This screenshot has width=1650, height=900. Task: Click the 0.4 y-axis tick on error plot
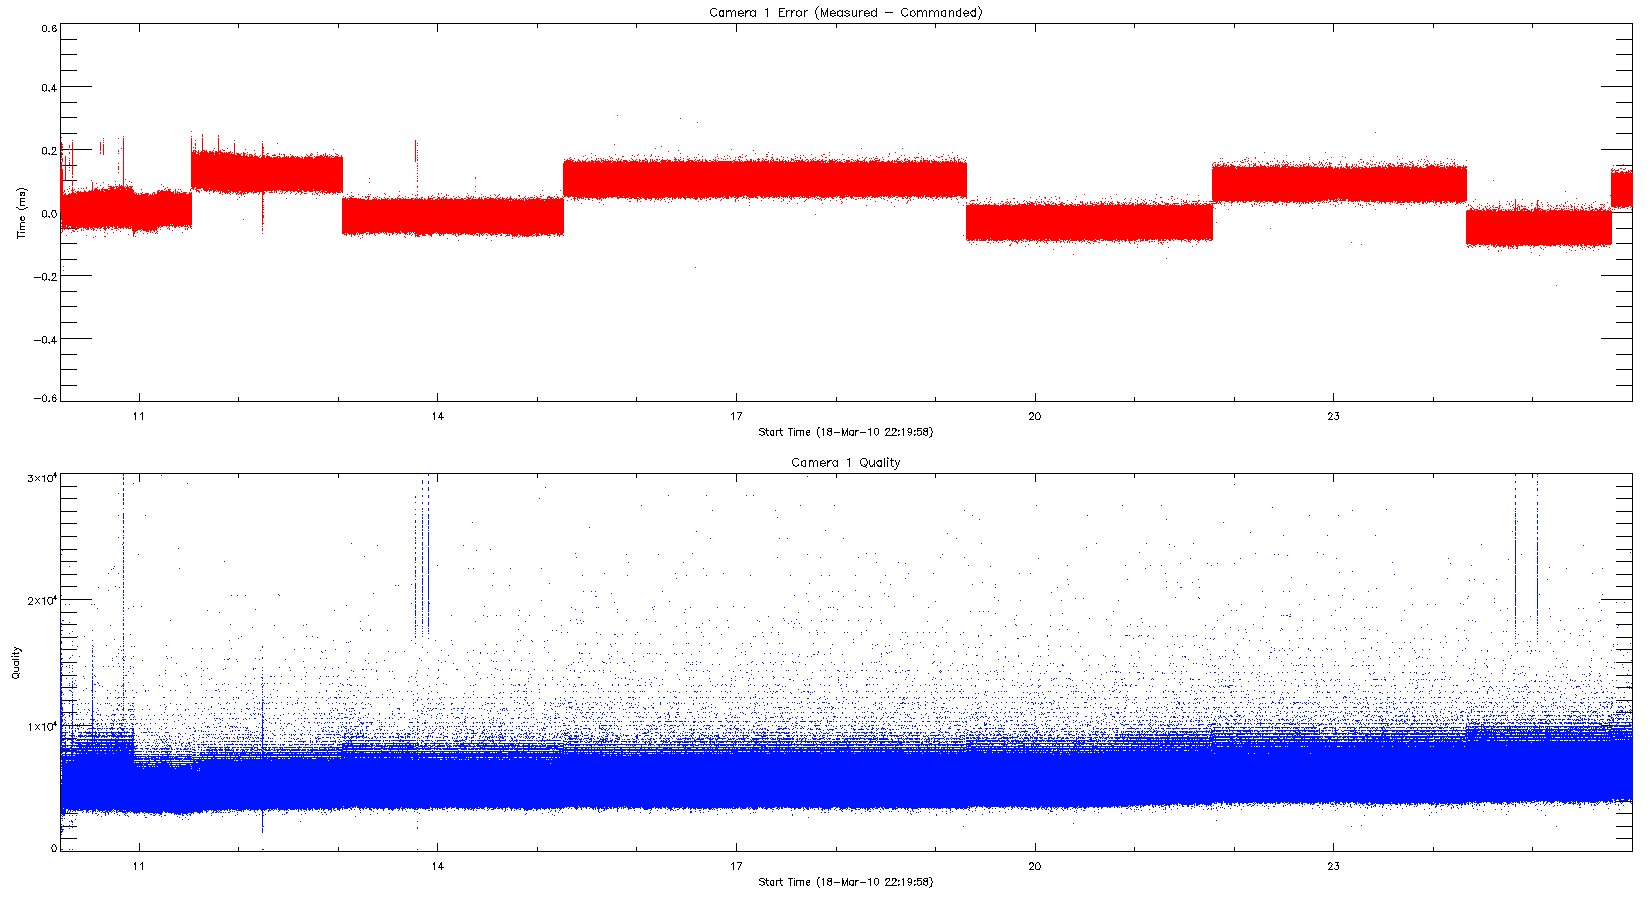point(49,88)
